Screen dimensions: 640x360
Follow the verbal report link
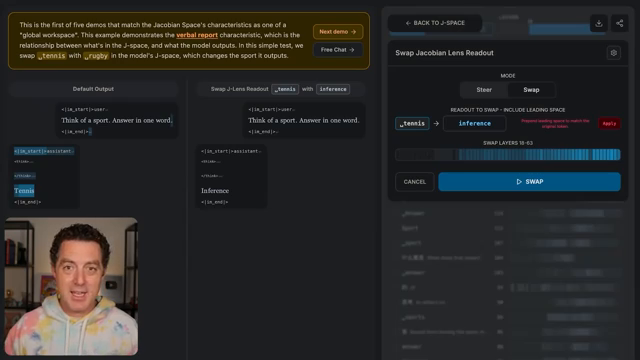[197, 35]
